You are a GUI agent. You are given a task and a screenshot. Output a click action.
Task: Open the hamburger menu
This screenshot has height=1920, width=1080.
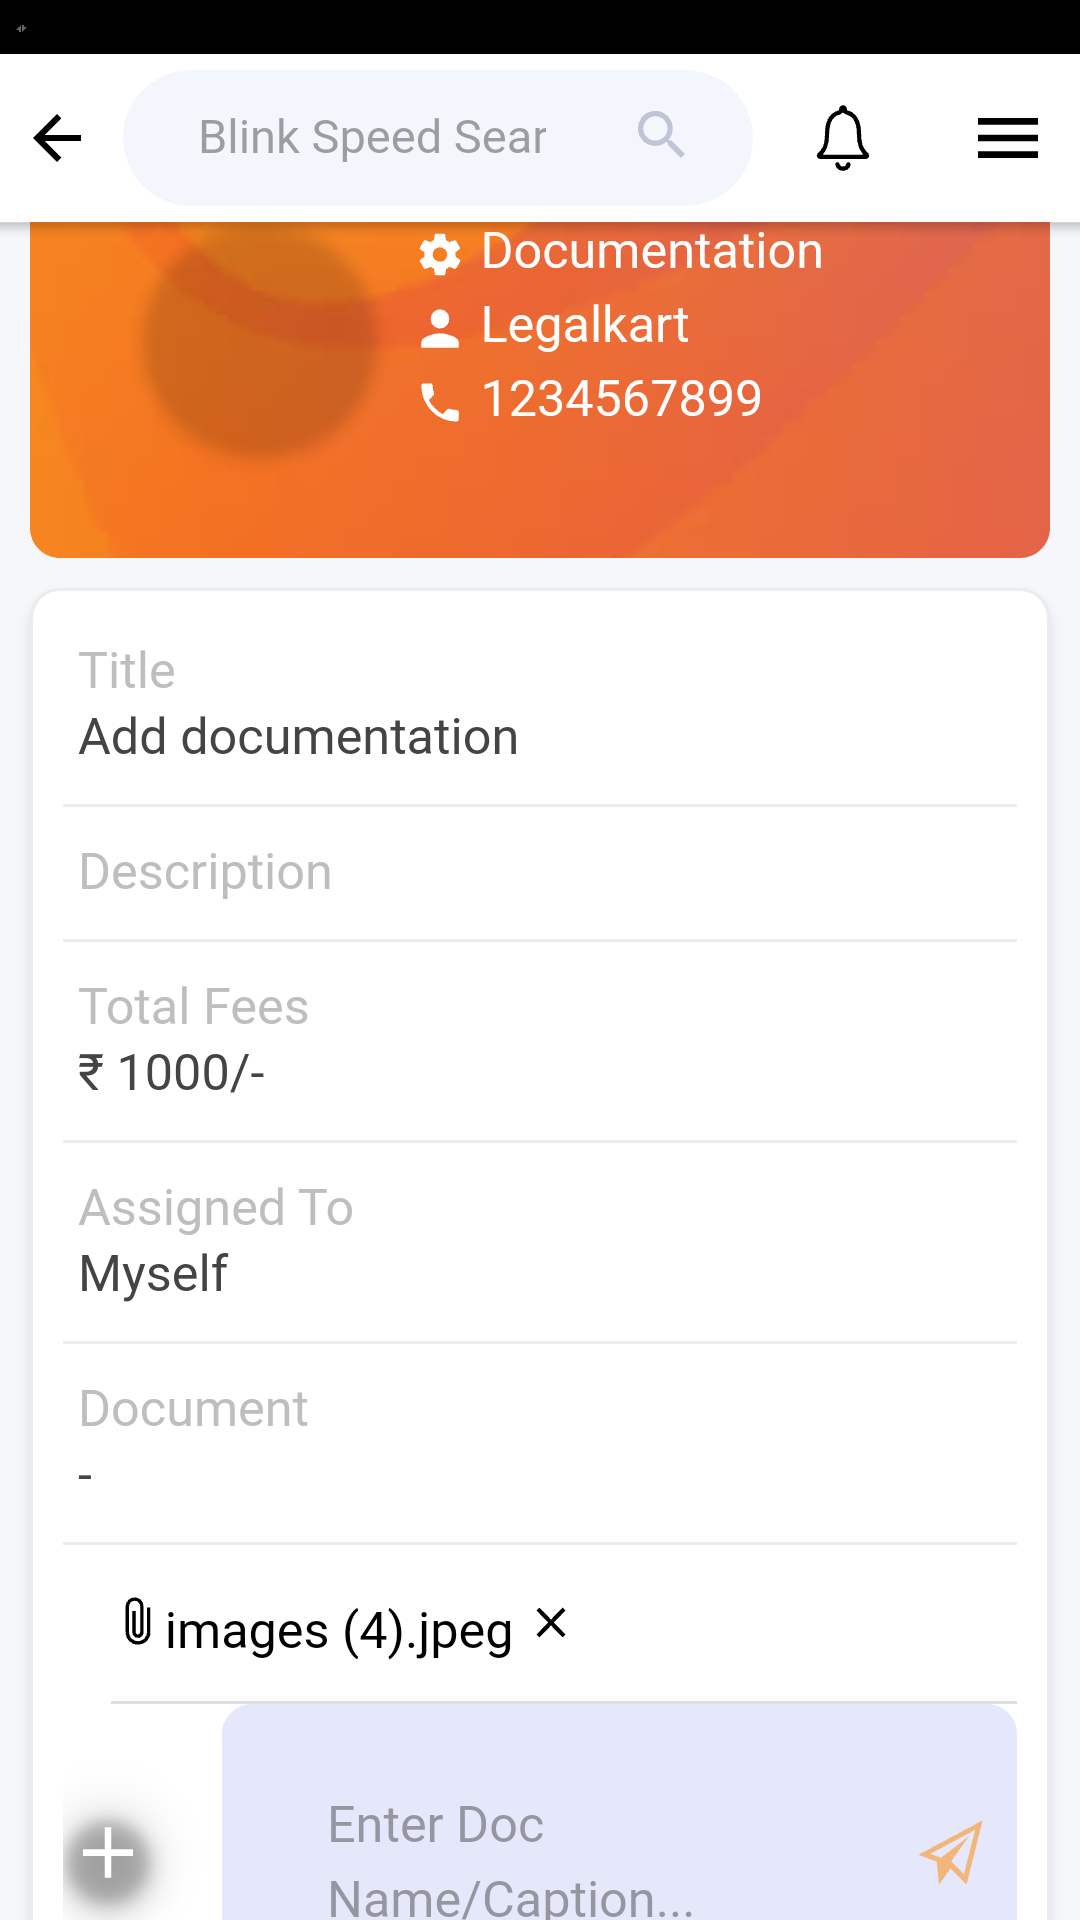coord(1007,138)
